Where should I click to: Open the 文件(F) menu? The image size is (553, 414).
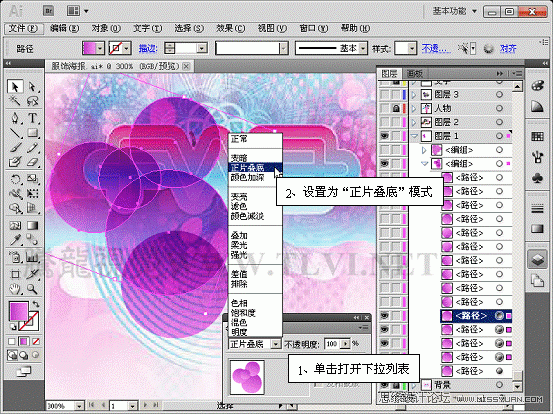coord(23,28)
